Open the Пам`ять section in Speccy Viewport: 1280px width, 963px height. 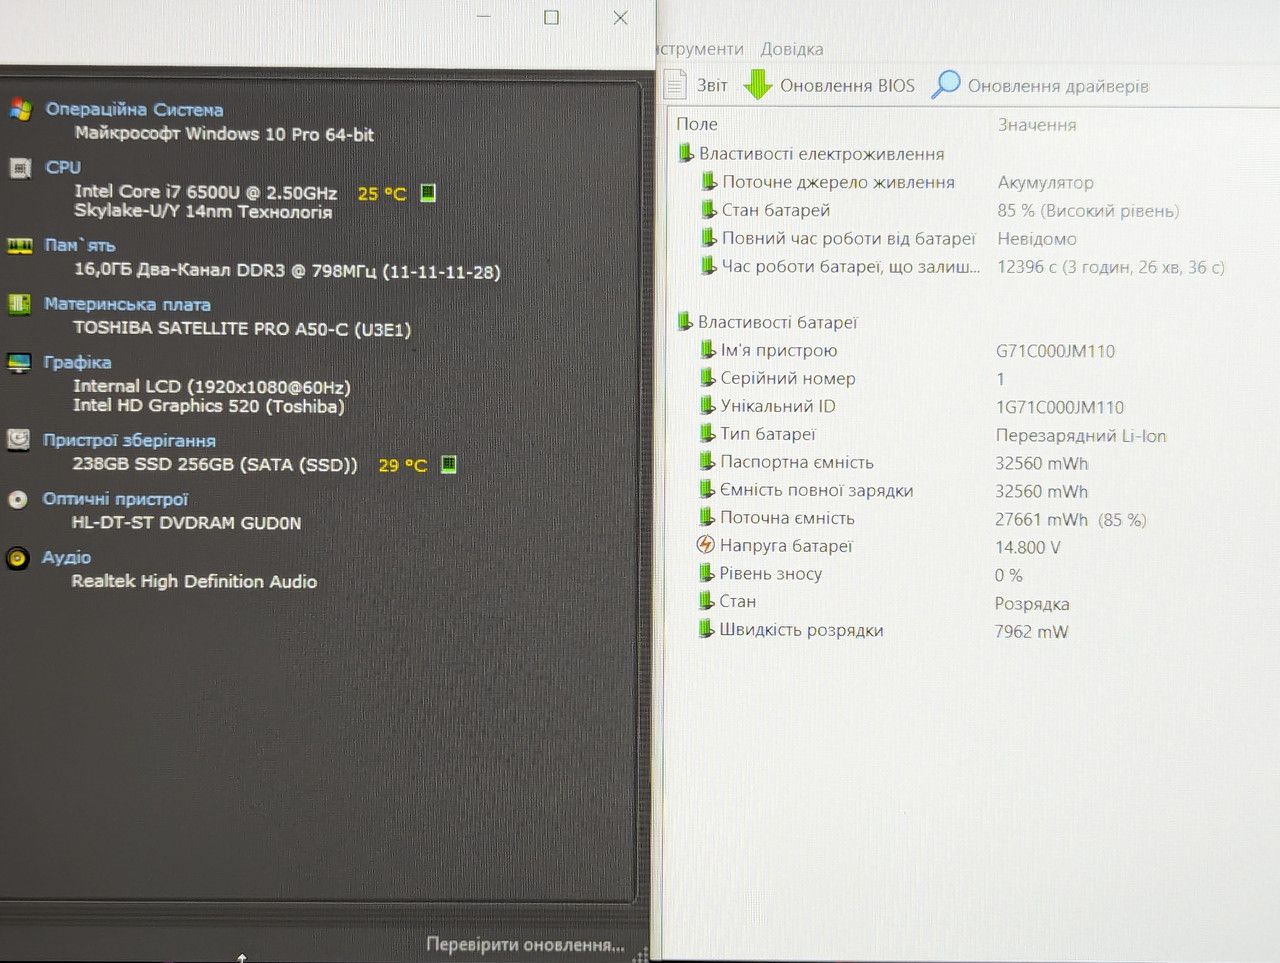point(80,245)
